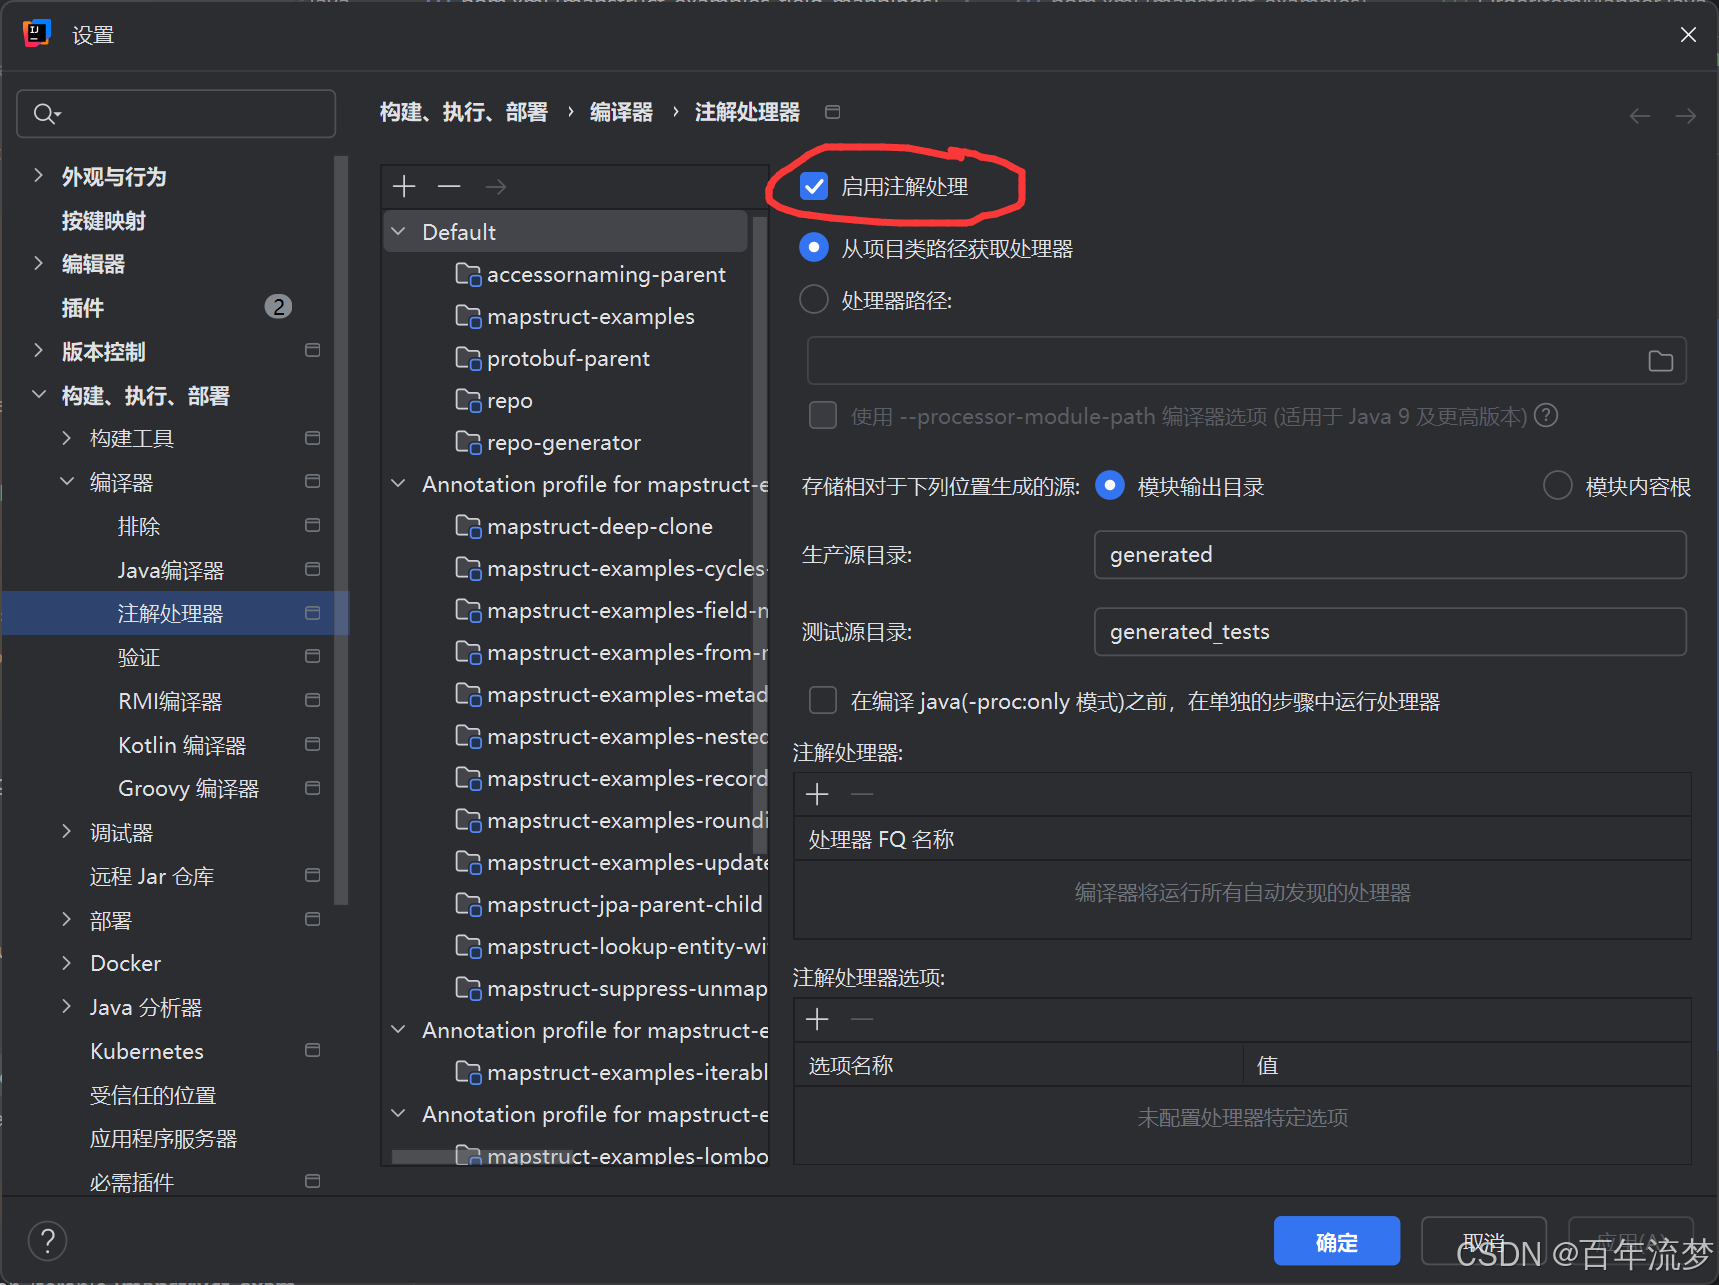The width and height of the screenshot is (1719, 1285).
Task: Click the 取消 cancel button
Action: tap(1483, 1240)
